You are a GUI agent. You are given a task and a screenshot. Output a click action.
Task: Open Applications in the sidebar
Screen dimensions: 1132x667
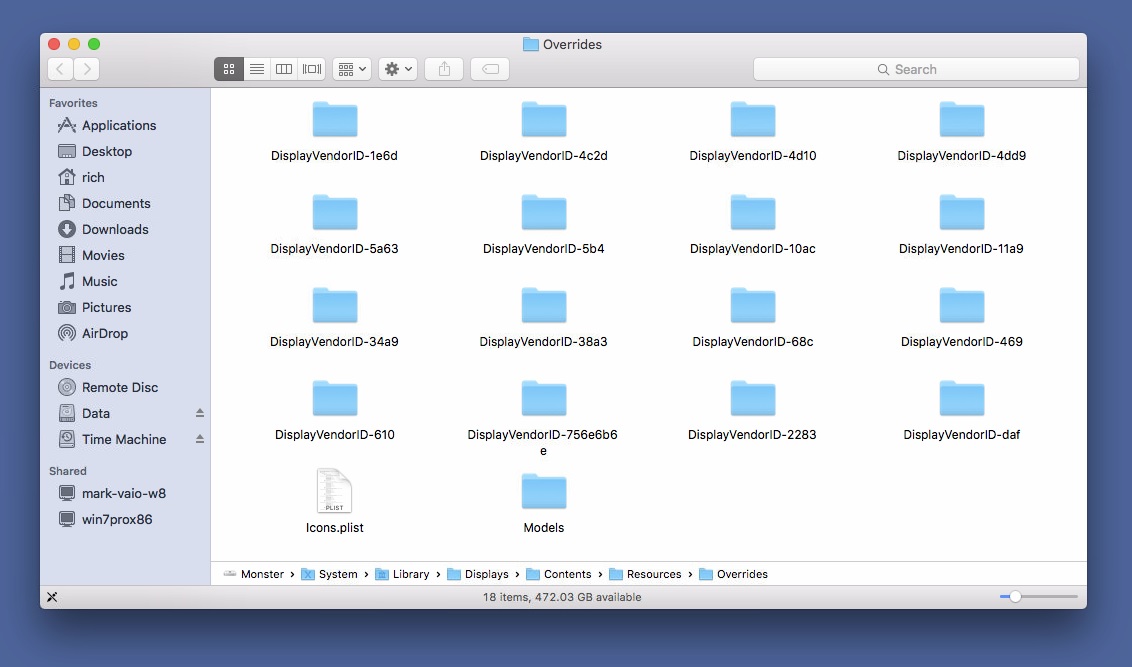pos(107,126)
